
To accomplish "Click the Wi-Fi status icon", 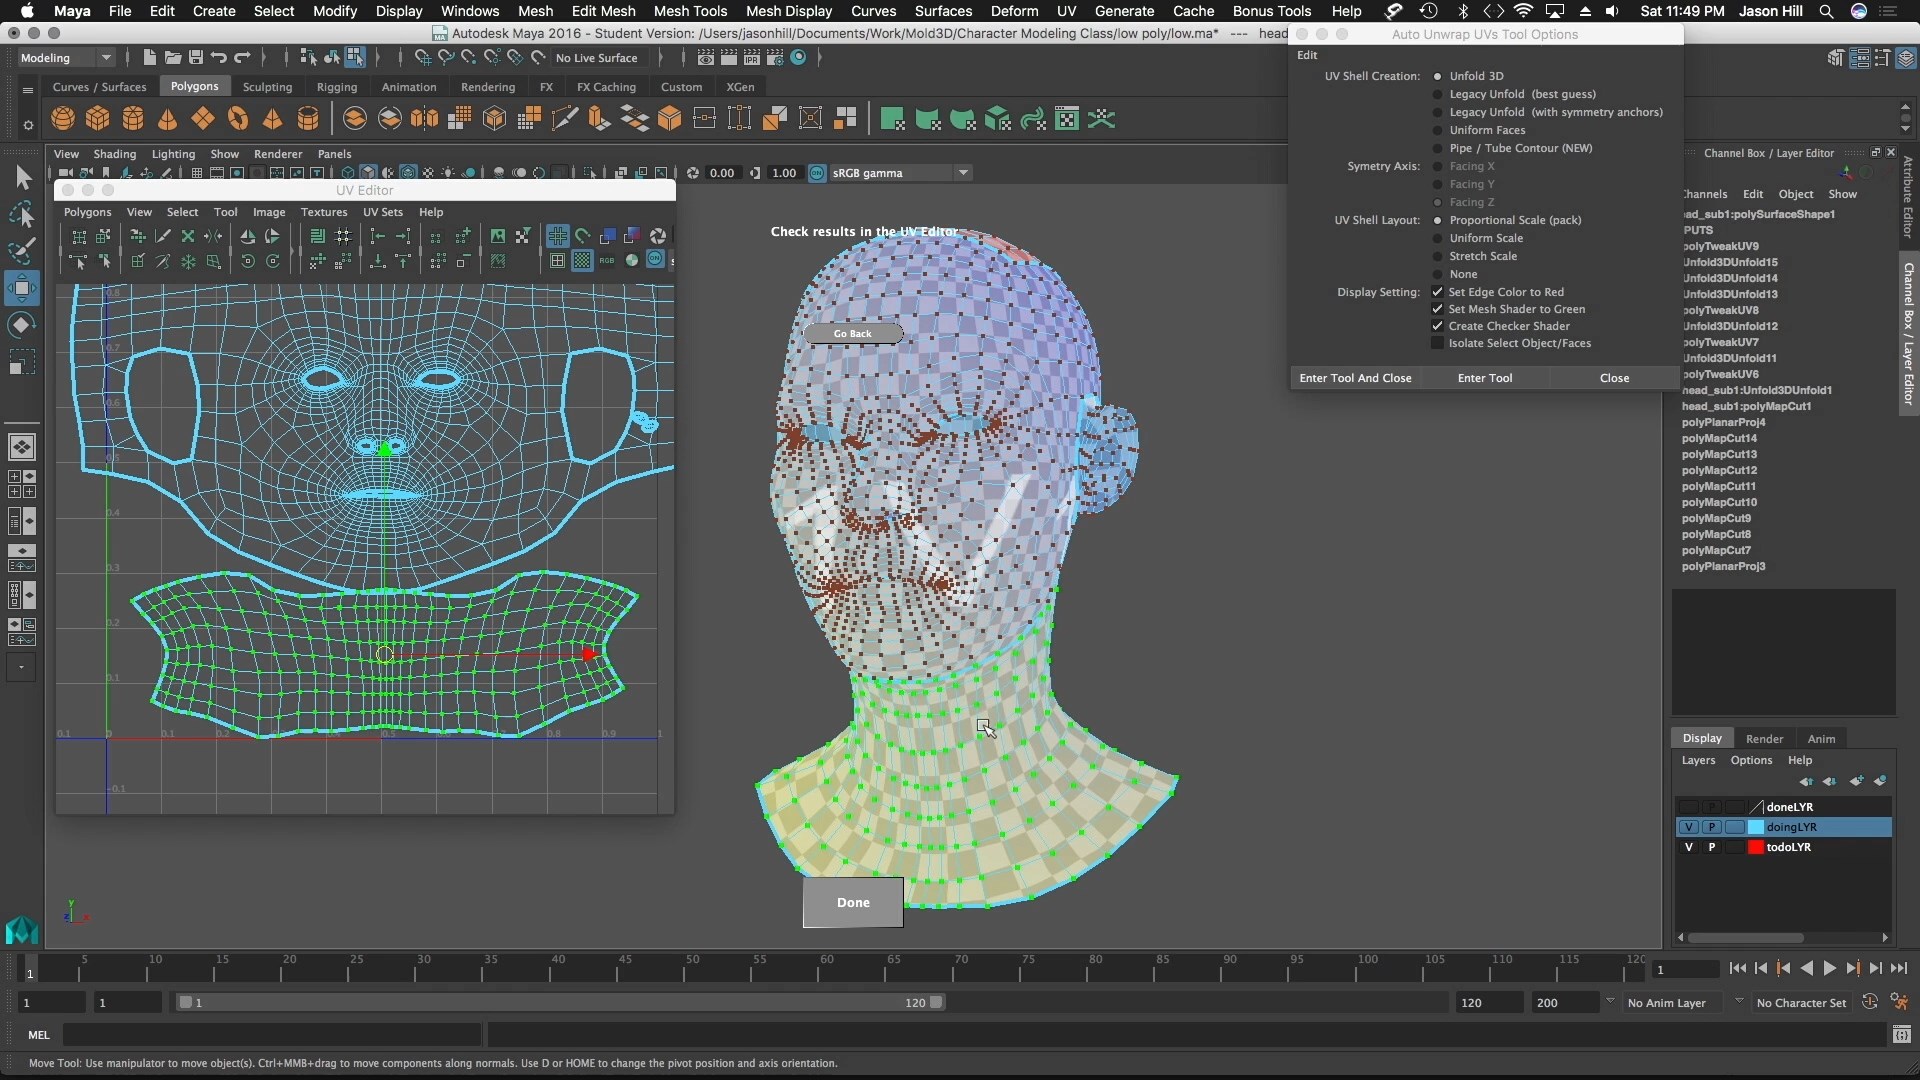I will tap(1523, 11).
